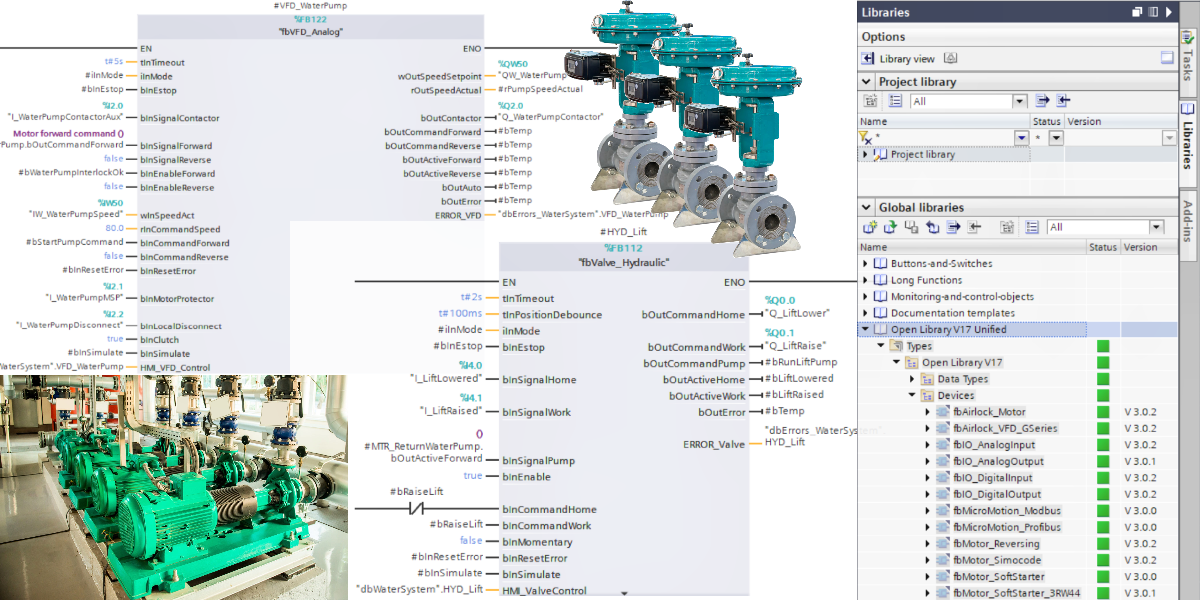Viewport: 1200px width, 600px height.
Task: Toggle the green status box of fbIO_AnalogInput
Action: [1103, 445]
